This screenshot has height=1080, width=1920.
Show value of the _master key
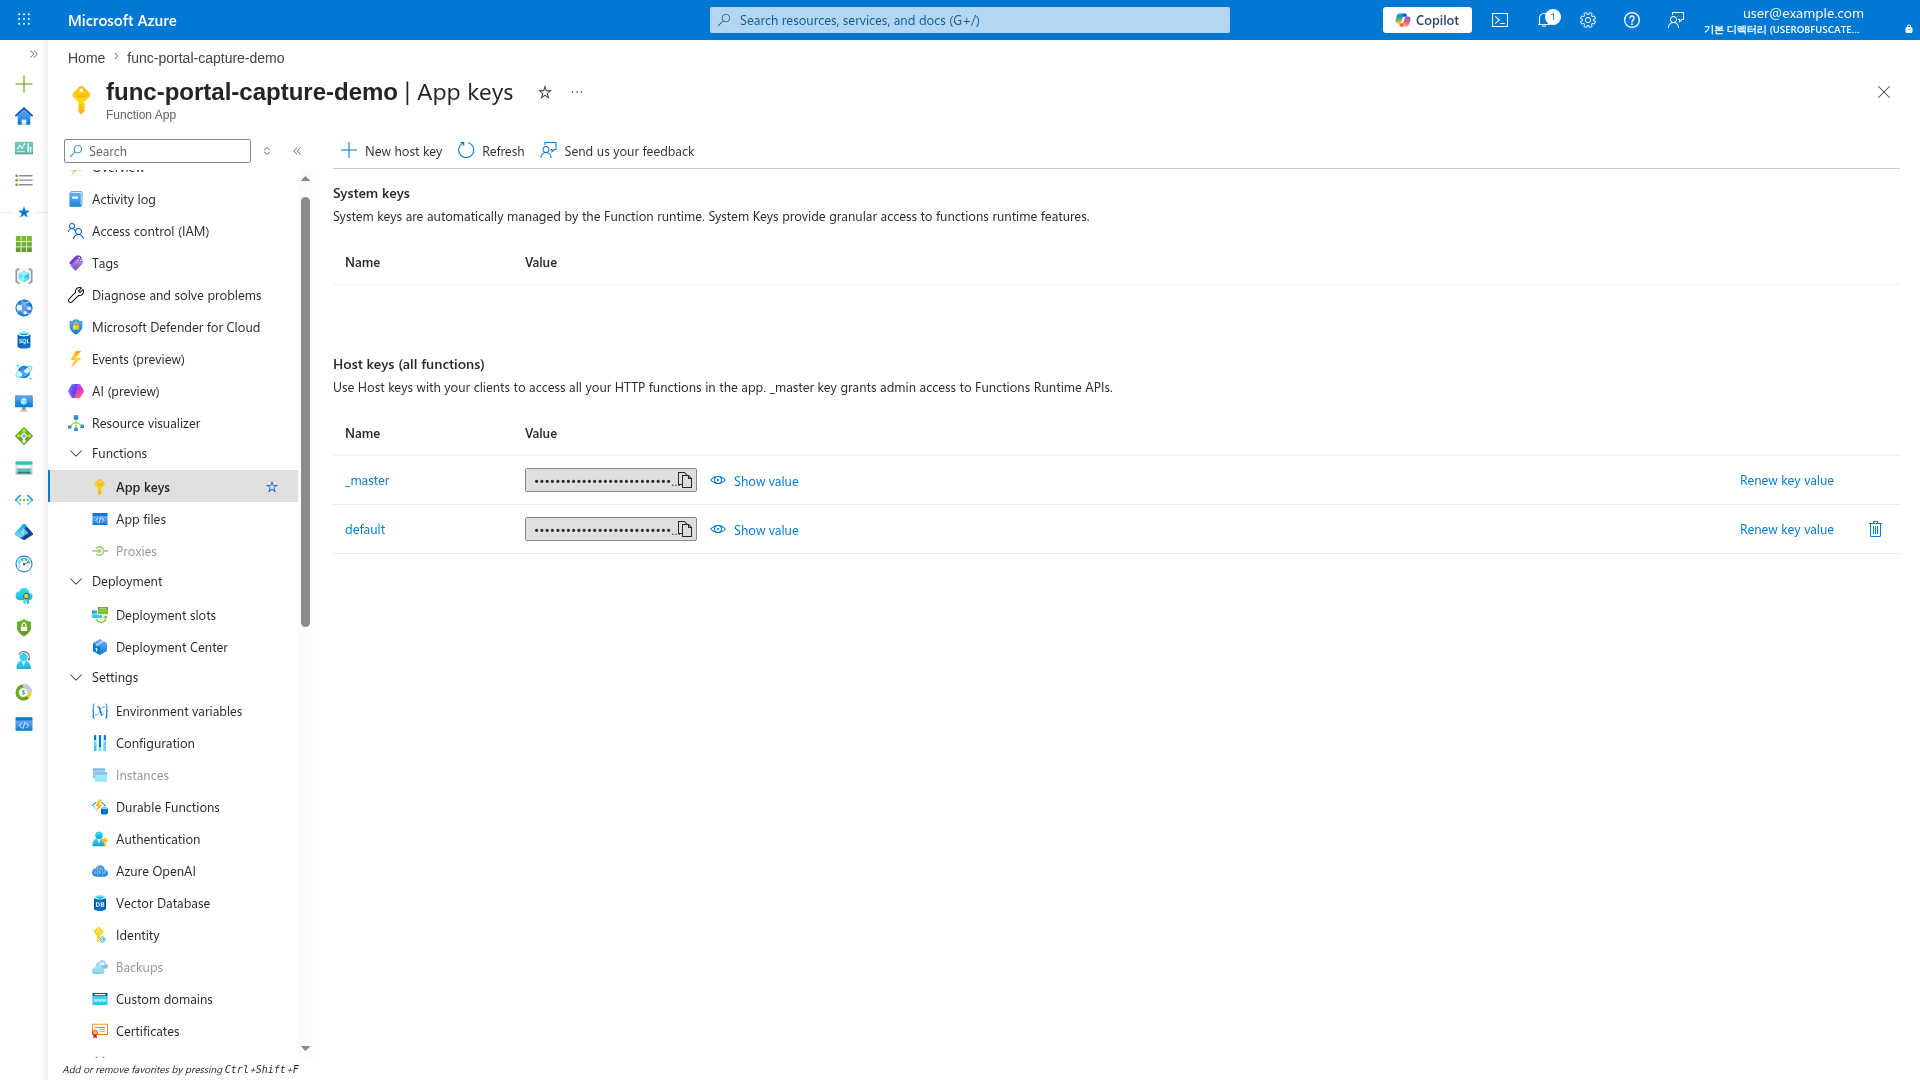(x=755, y=481)
